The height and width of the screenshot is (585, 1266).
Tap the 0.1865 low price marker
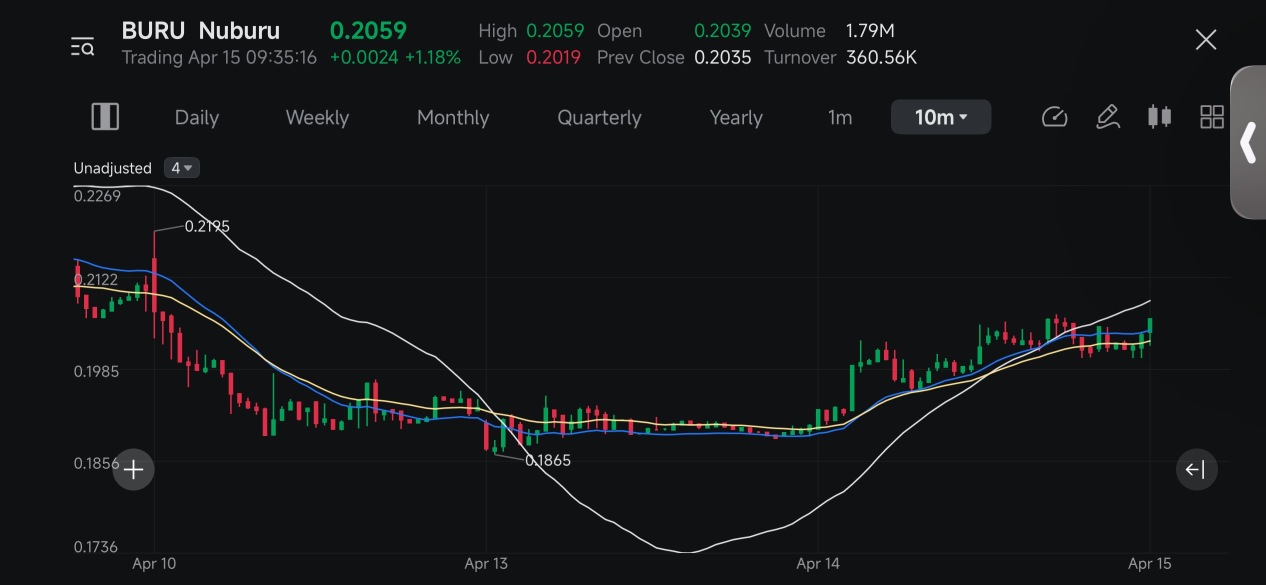(547, 460)
